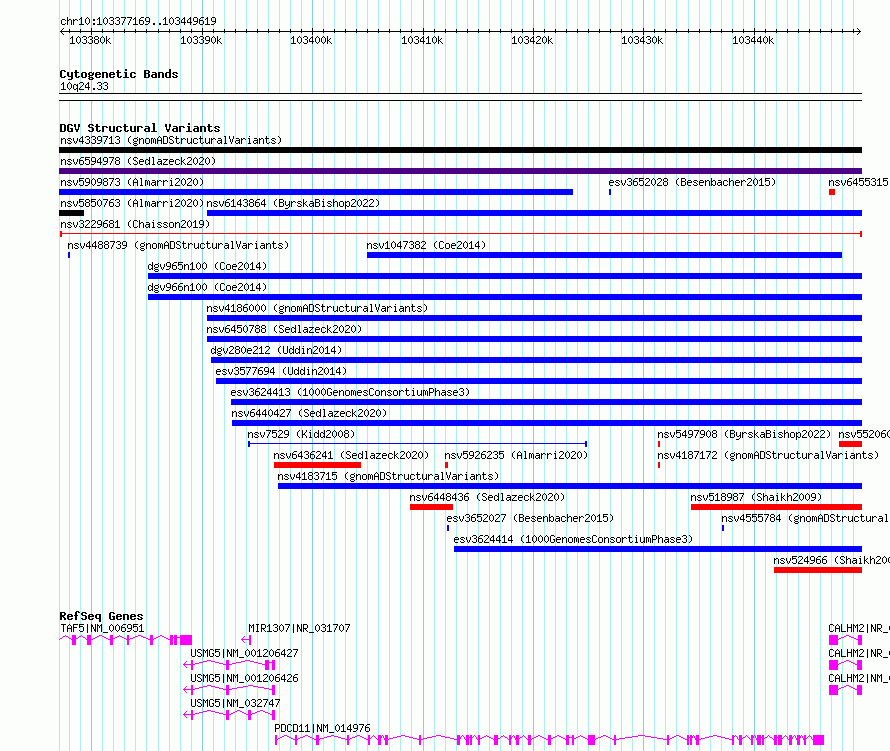Click the USMG5|NM_001206427 transcript label

point(244,653)
